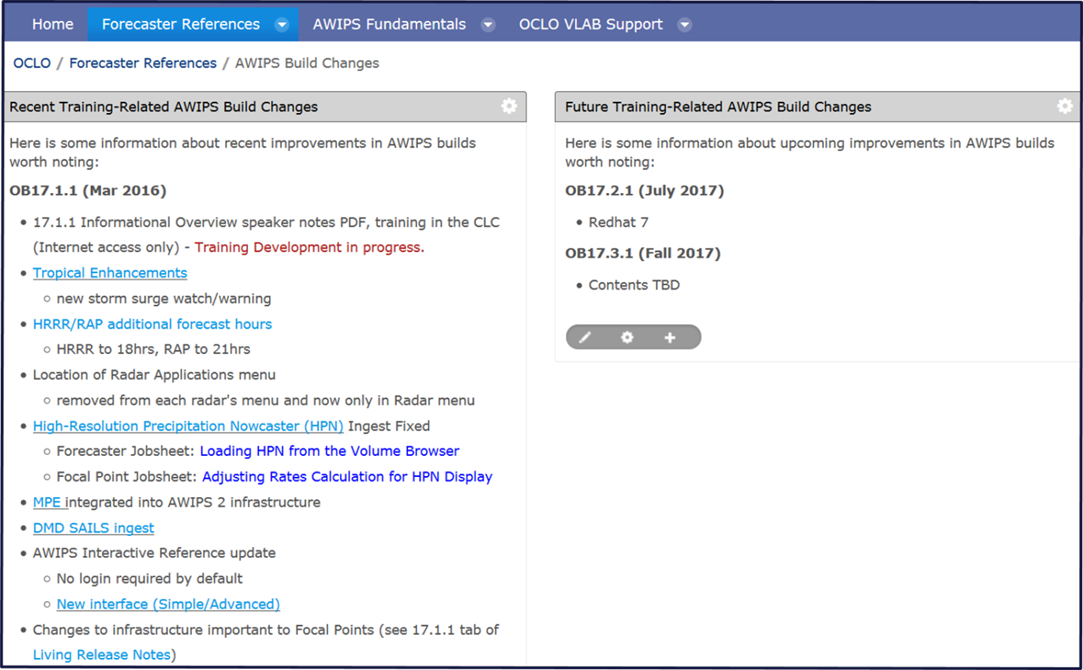Image resolution: width=1083 pixels, height=670 pixels.
Task: Click the Forecaster References breadcrumb link
Action: 143,63
